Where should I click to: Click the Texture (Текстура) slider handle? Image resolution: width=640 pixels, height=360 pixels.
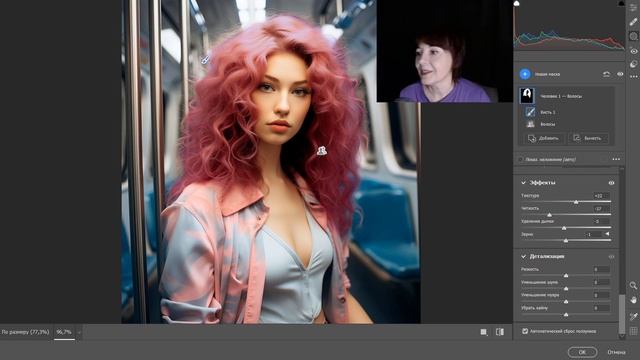pyautogui.click(x=576, y=202)
